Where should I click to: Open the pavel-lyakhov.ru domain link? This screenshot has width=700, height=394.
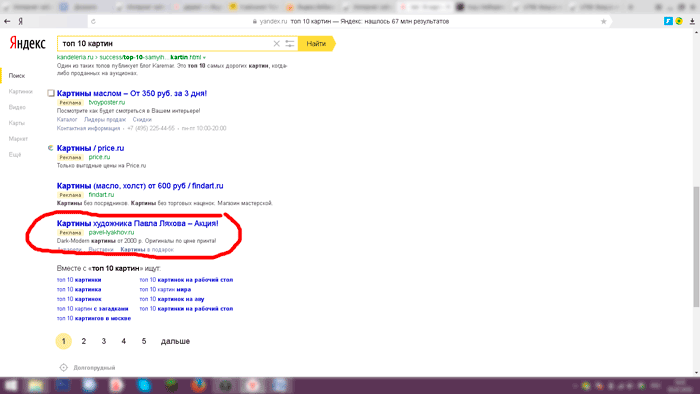coord(111,232)
